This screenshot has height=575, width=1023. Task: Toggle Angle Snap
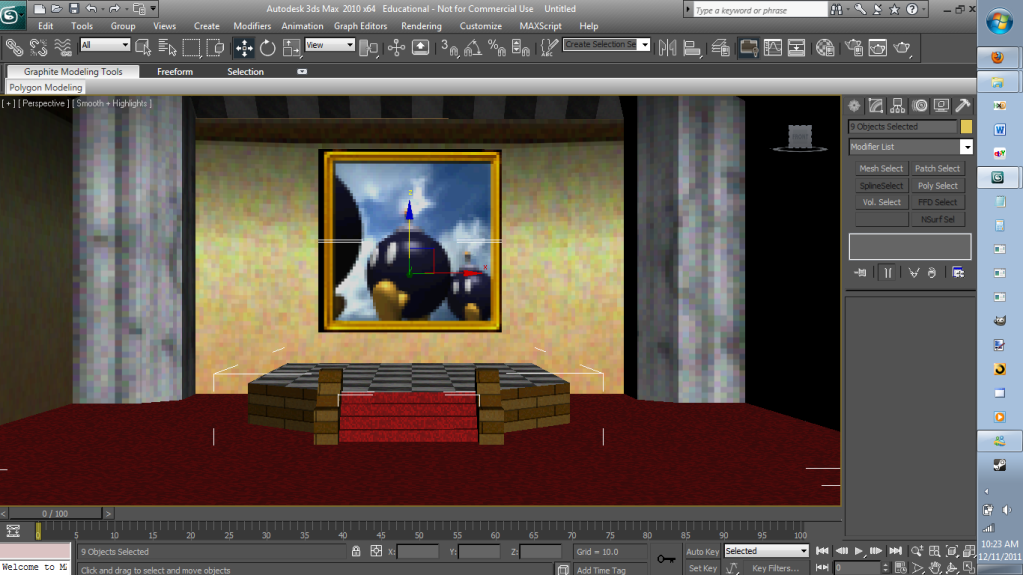(x=473, y=47)
